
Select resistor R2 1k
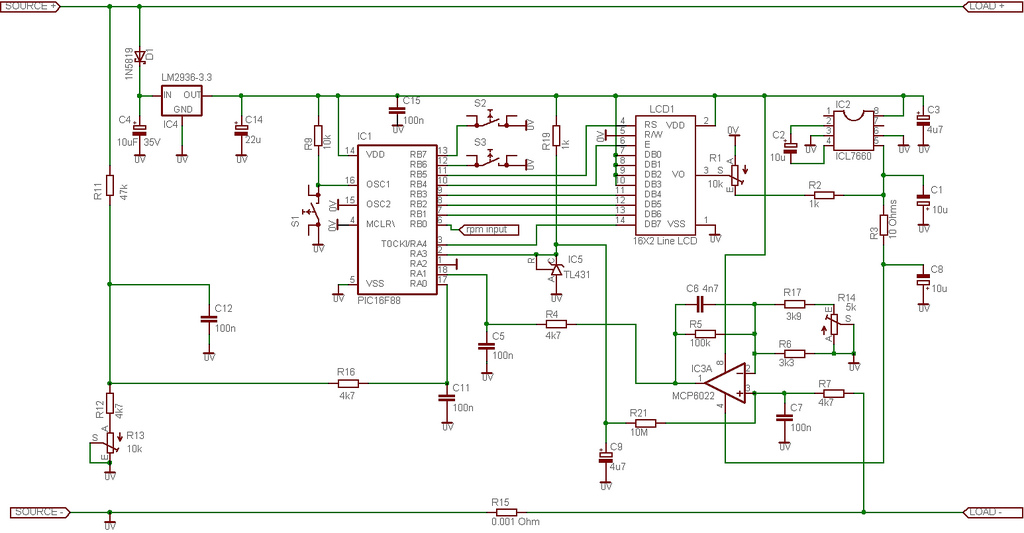pyautogui.click(x=824, y=195)
